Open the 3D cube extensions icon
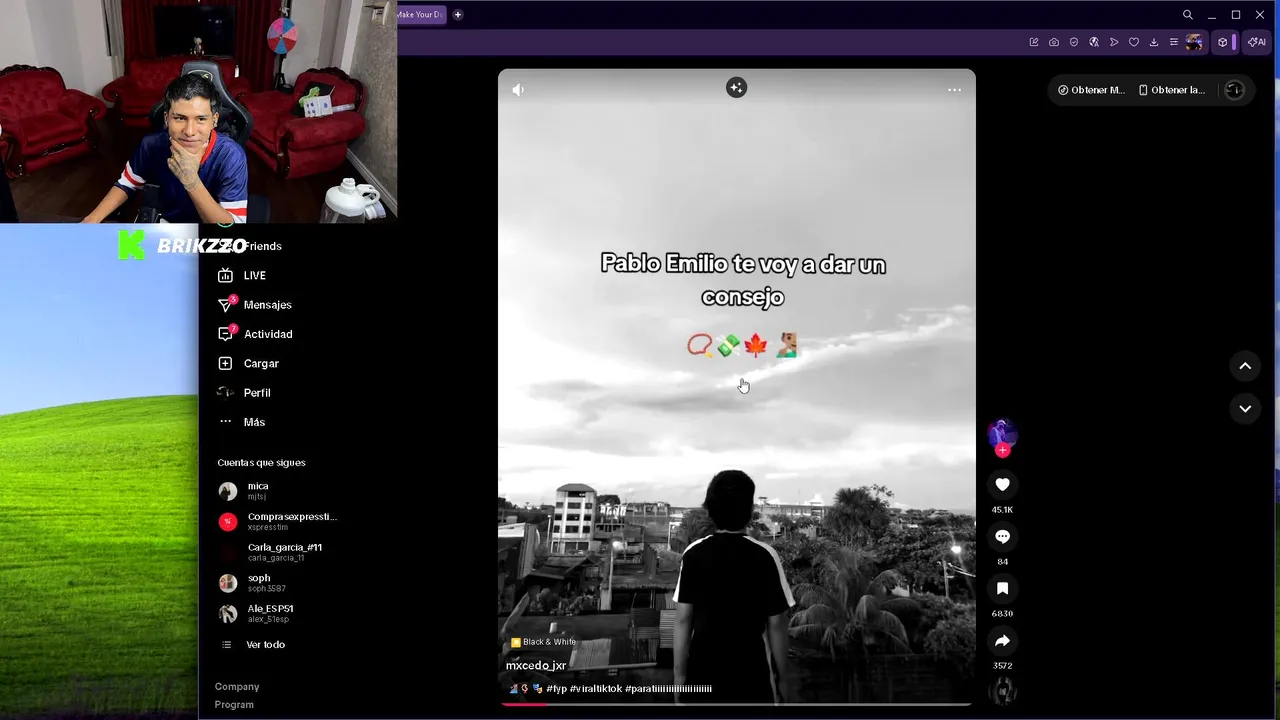Viewport: 1280px width, 720px height. [1222, 42]
